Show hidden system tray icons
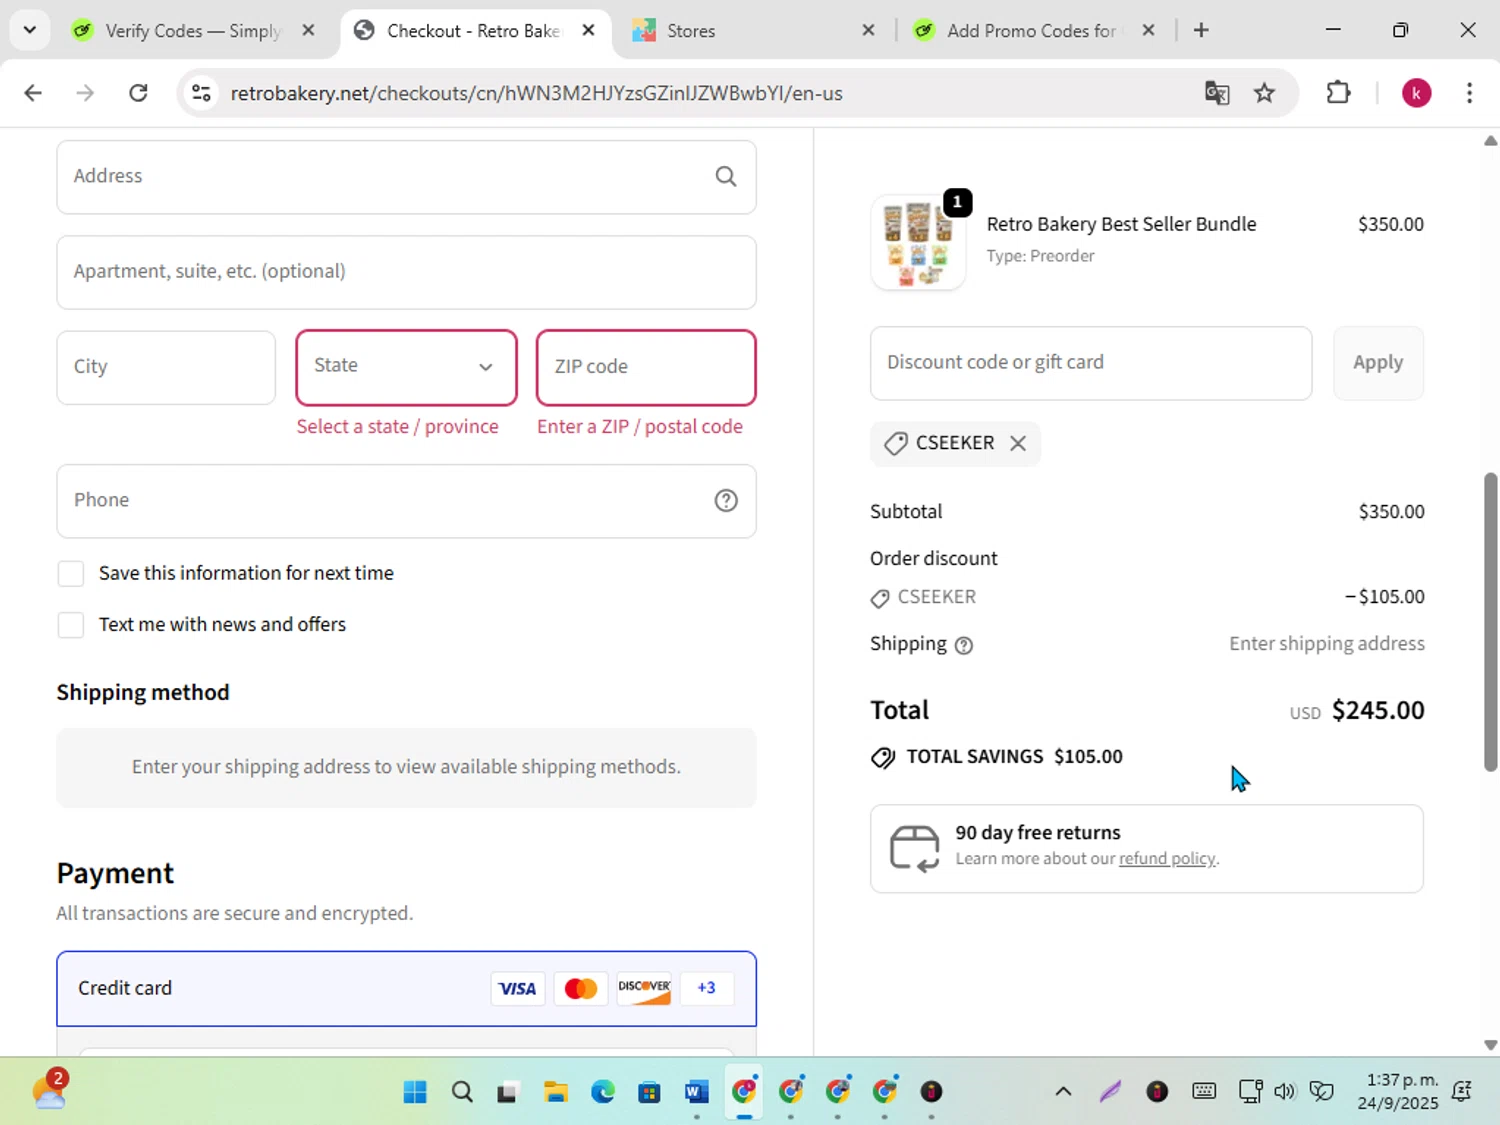Image resolution: width=1500 pixels, height=1125 pixels. click(x=1063, y=1092)
